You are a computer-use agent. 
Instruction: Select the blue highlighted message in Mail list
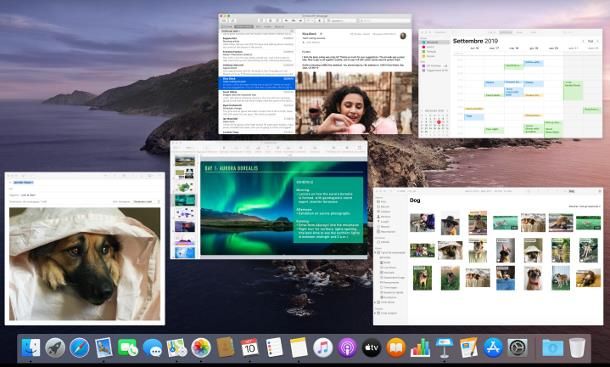click(x=258, y=84)
